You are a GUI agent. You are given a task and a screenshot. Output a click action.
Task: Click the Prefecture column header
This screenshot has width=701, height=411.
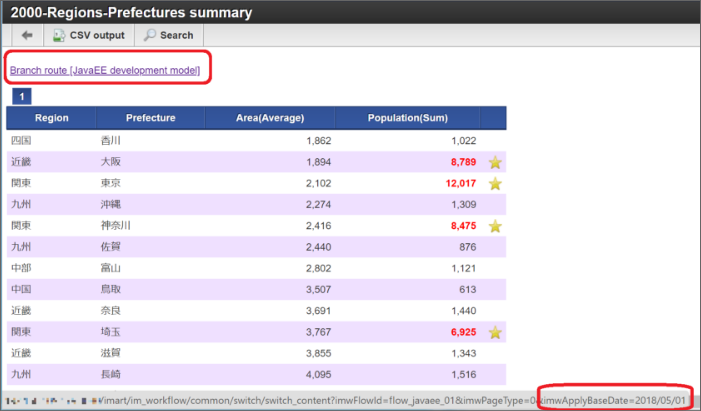(x=151, y=118)
